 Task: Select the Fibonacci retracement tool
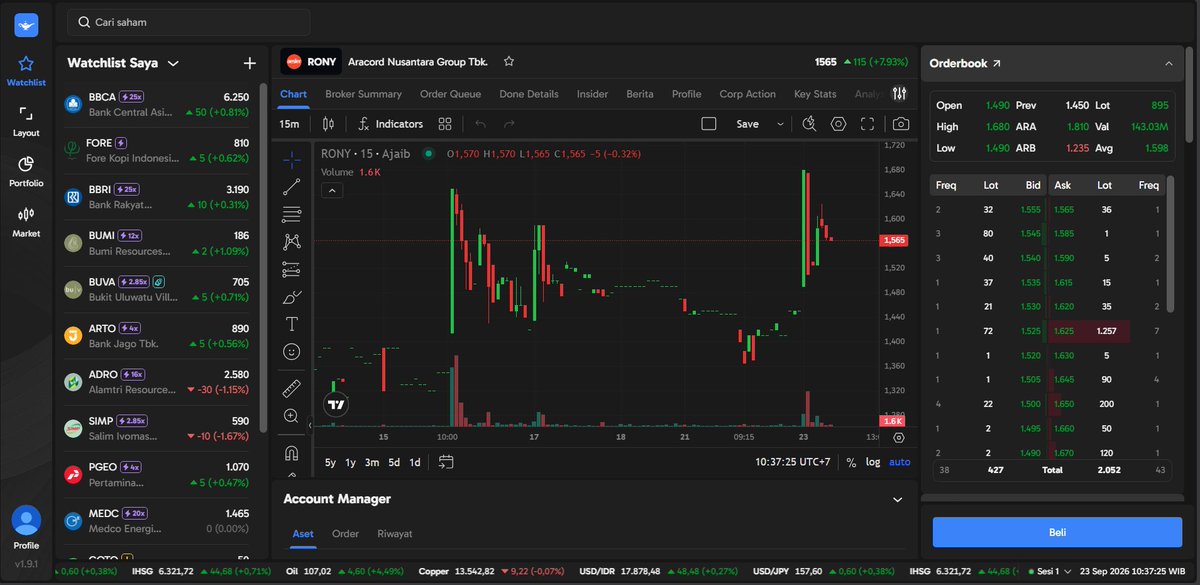(291, 214)
